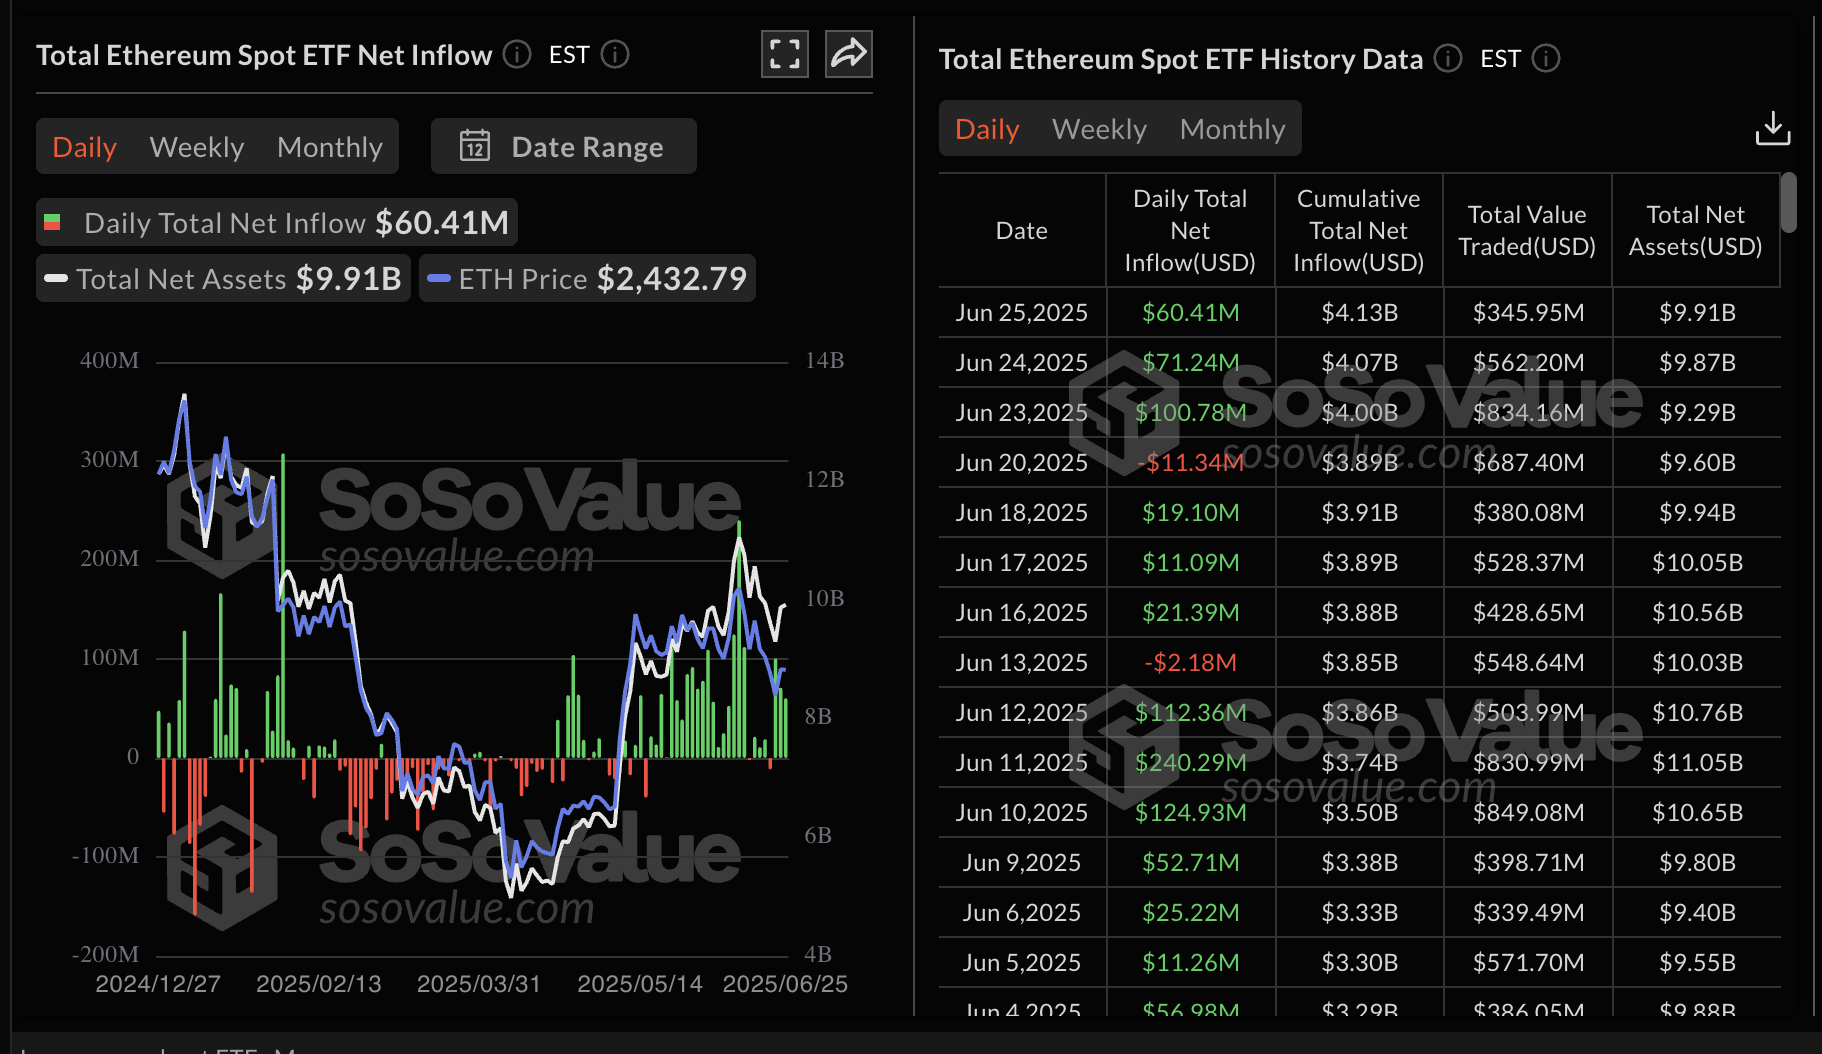Open info tooltip for Net Inflow title
This screenshot has height=1054, width=1822.
tap(517, 55)
